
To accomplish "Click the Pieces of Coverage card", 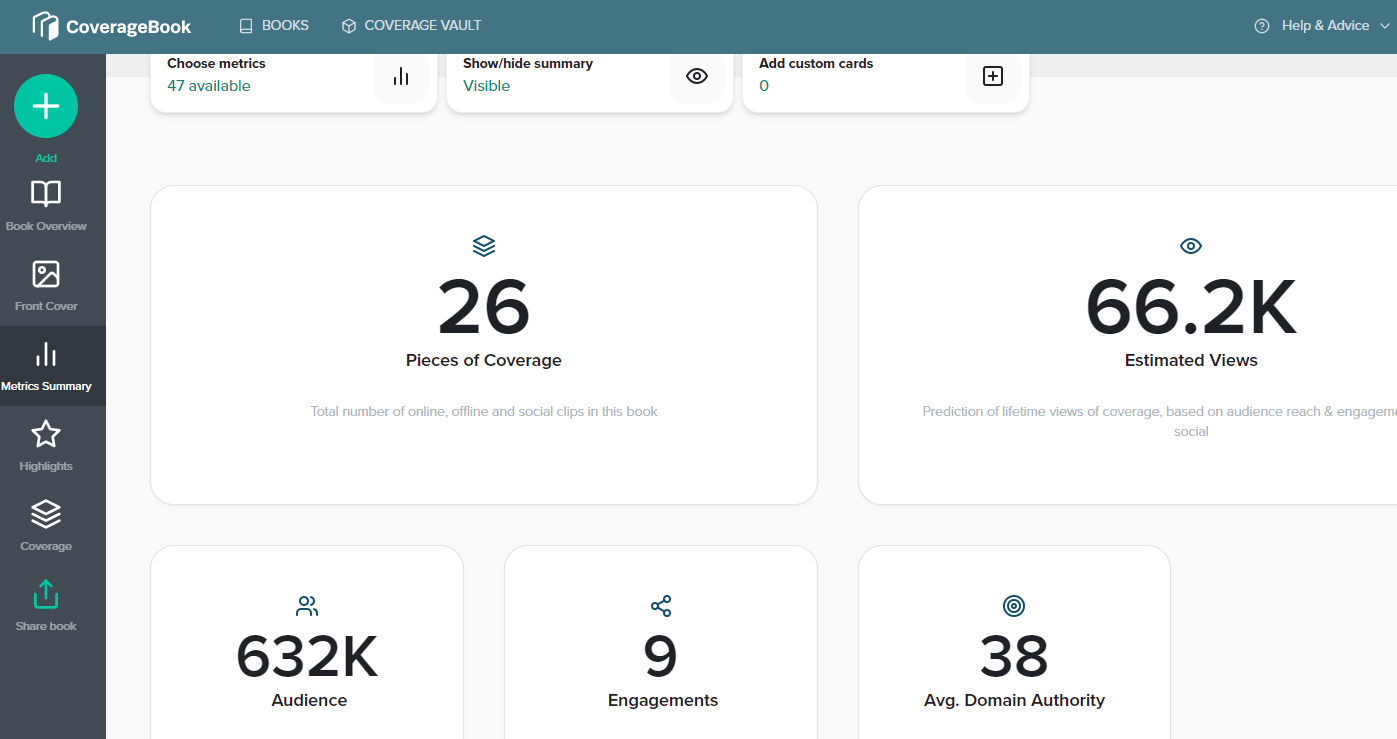I will point(484,345).
